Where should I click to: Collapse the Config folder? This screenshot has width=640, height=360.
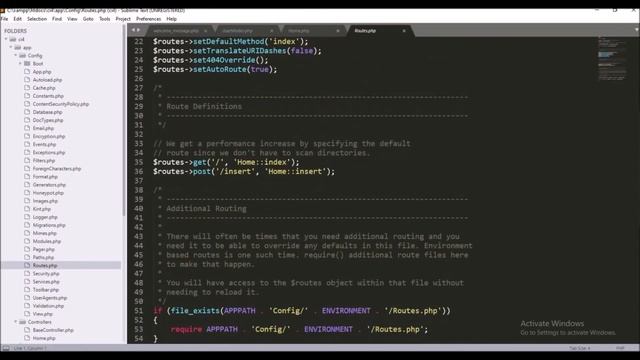16,56
